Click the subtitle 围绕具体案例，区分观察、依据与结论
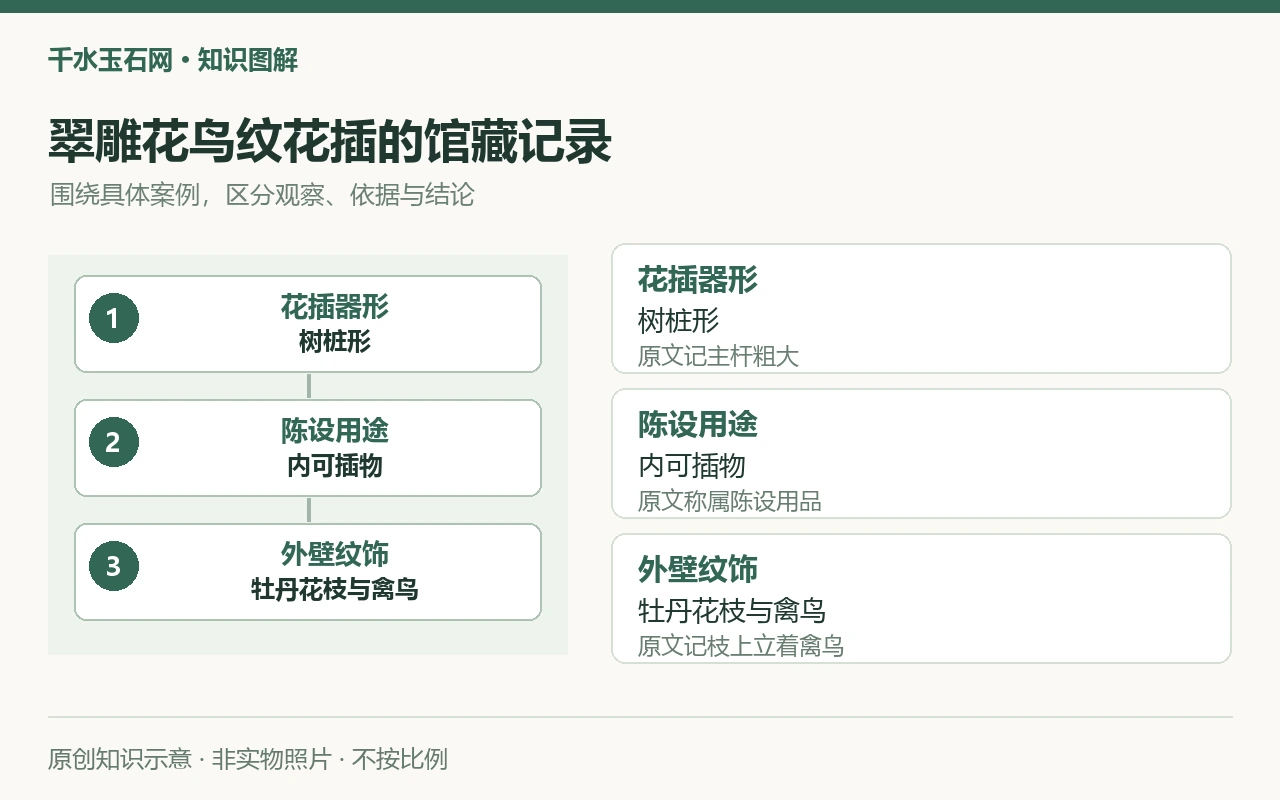1280x800 pixels. (262, 195)
